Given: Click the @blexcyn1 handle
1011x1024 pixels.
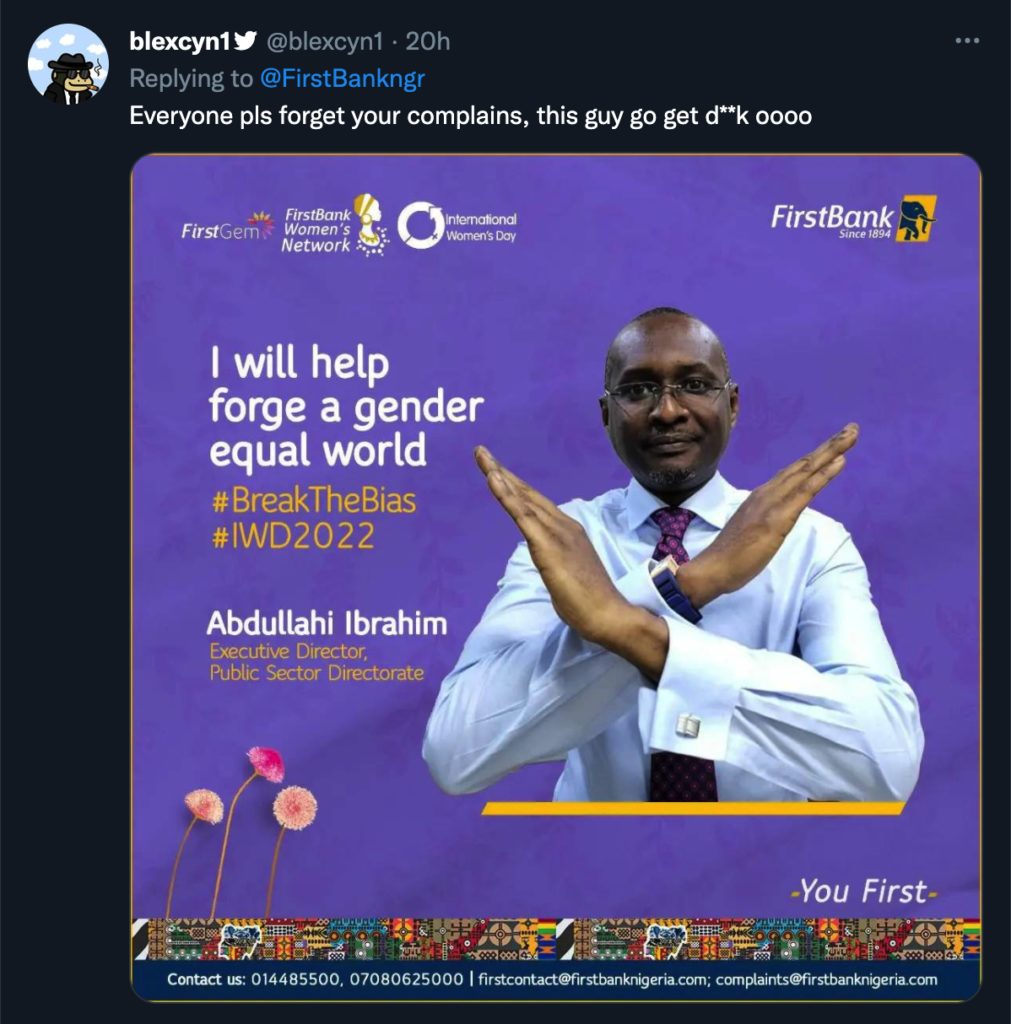Looking at the screenshot, I should click(325, 41).
